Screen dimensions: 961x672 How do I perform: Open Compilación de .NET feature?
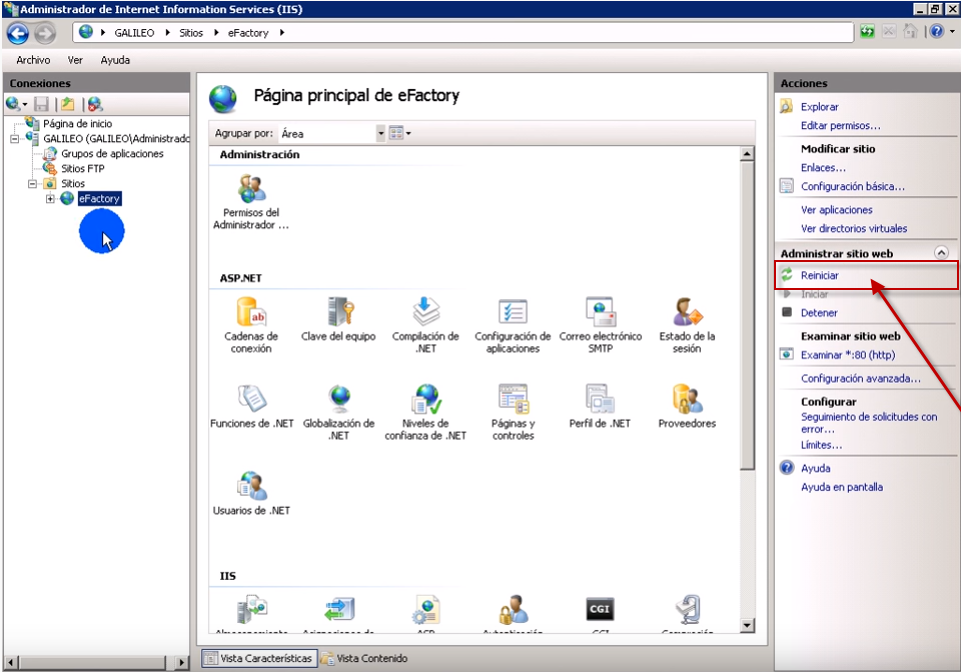point(425,325)
